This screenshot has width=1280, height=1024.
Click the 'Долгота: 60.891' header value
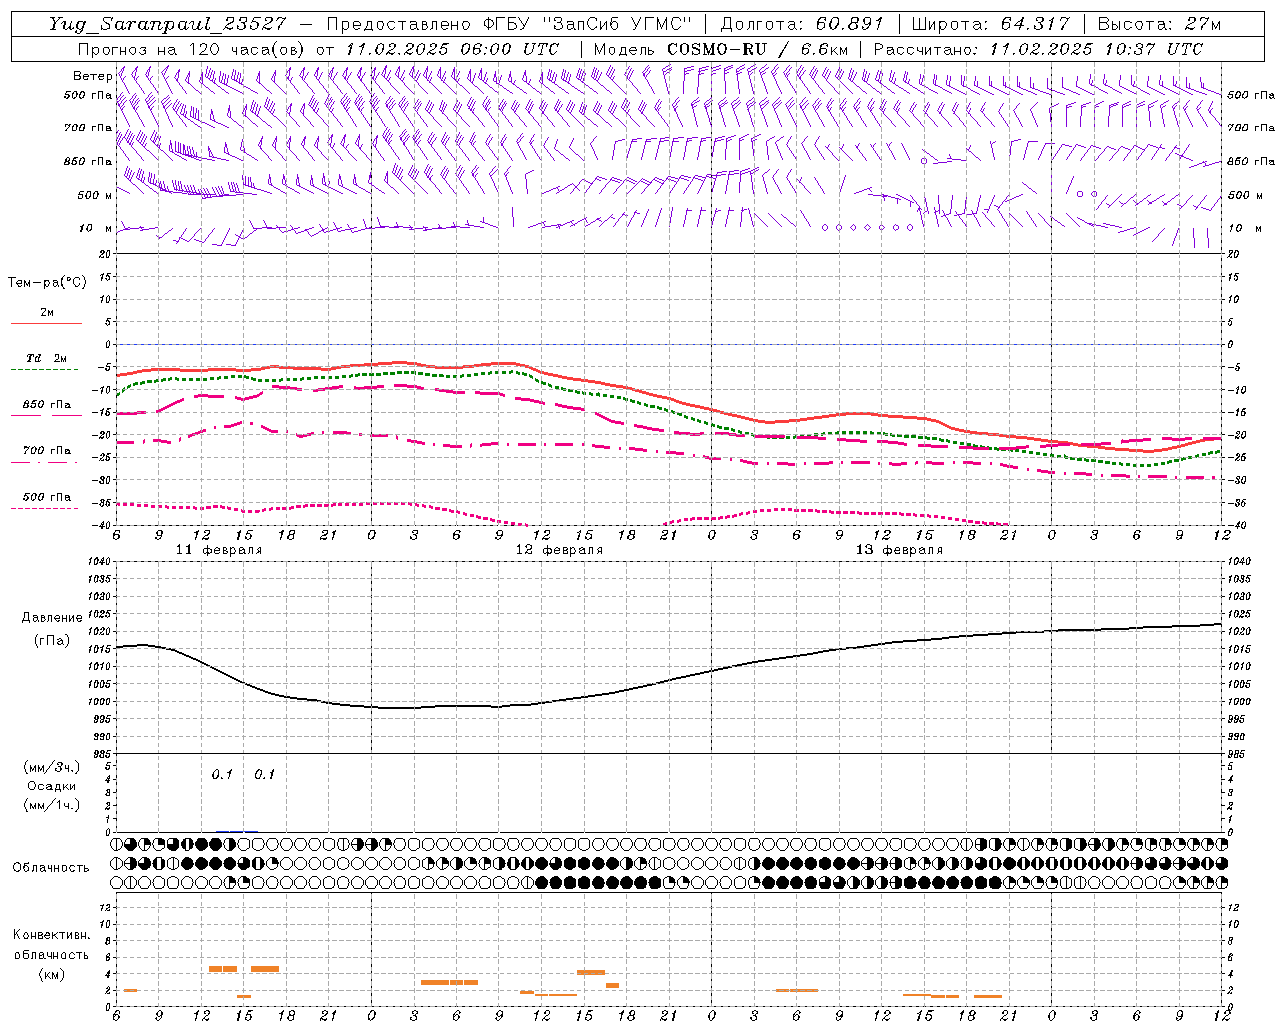[801, 24]
